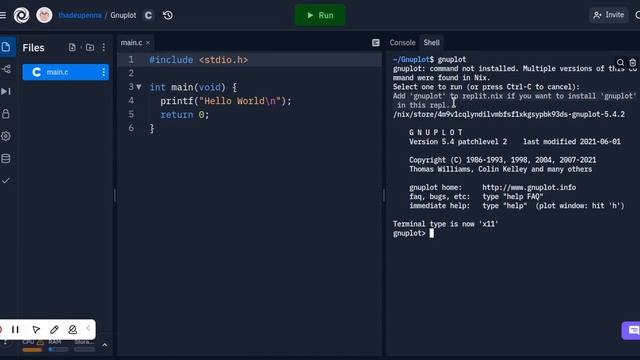Open the repl history icon
Viewport: 640px width, 360px height.
168,15
